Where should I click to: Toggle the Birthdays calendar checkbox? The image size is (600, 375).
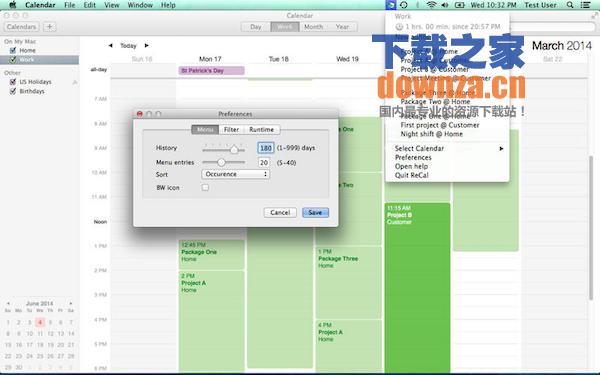pos(13,91)
